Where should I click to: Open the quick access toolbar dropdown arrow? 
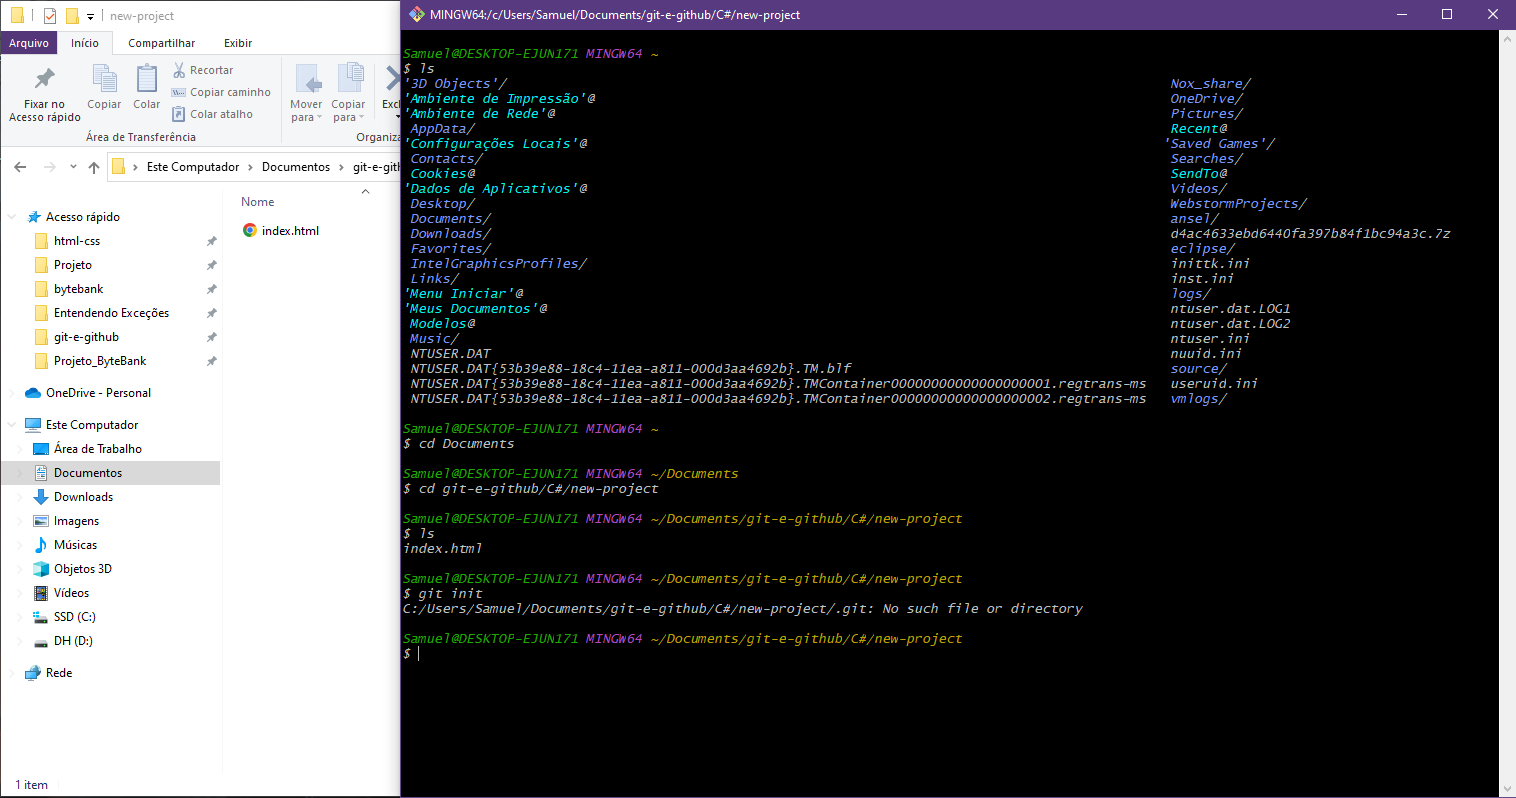(x=90, y=17)
